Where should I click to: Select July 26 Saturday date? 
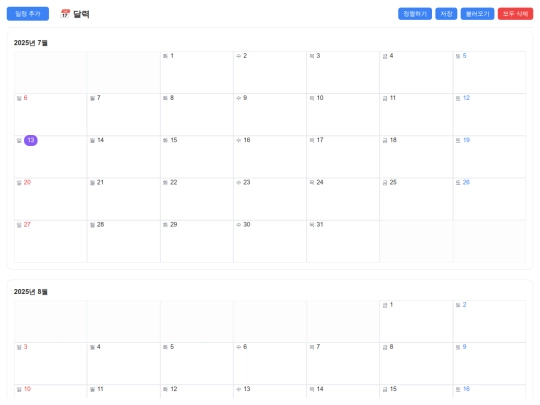click(x=466, y=182)
